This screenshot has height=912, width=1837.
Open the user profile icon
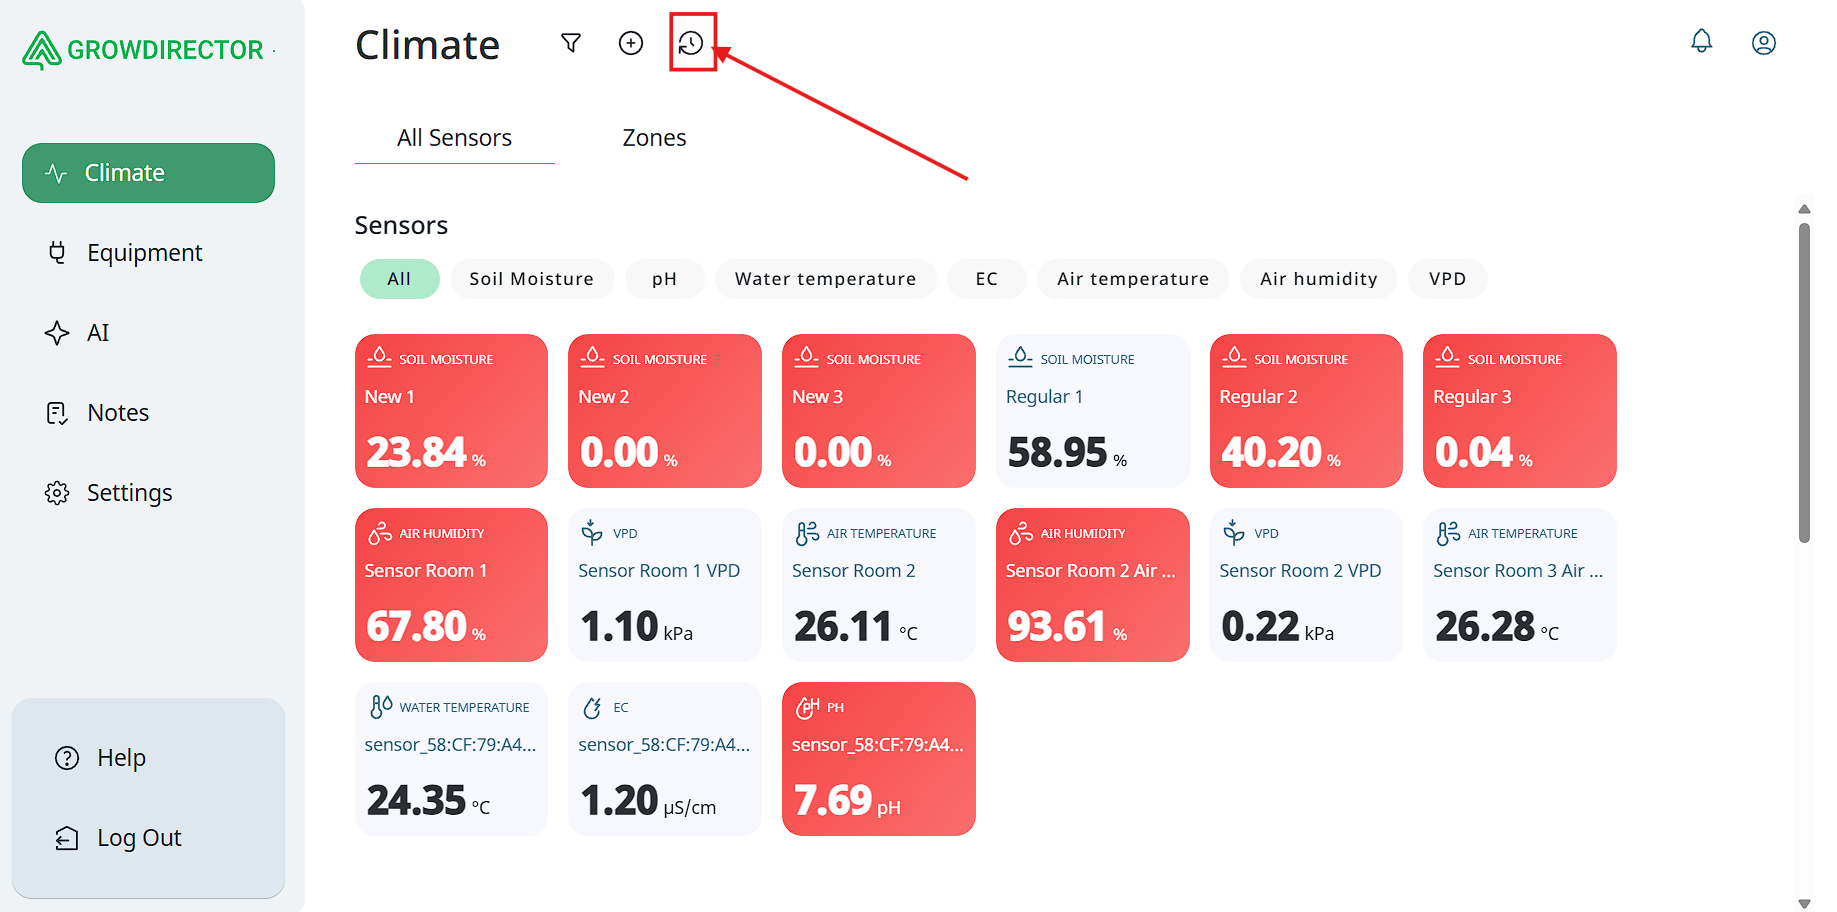(1763, 43)
